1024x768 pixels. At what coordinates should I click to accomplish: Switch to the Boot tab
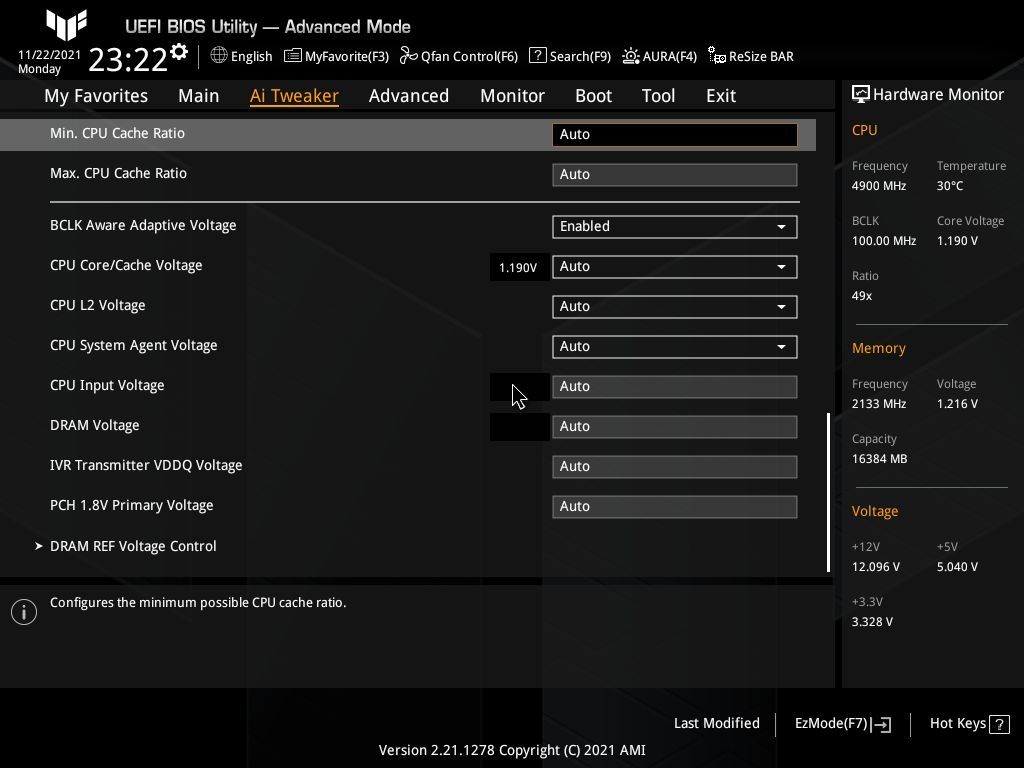pos(594,96)
